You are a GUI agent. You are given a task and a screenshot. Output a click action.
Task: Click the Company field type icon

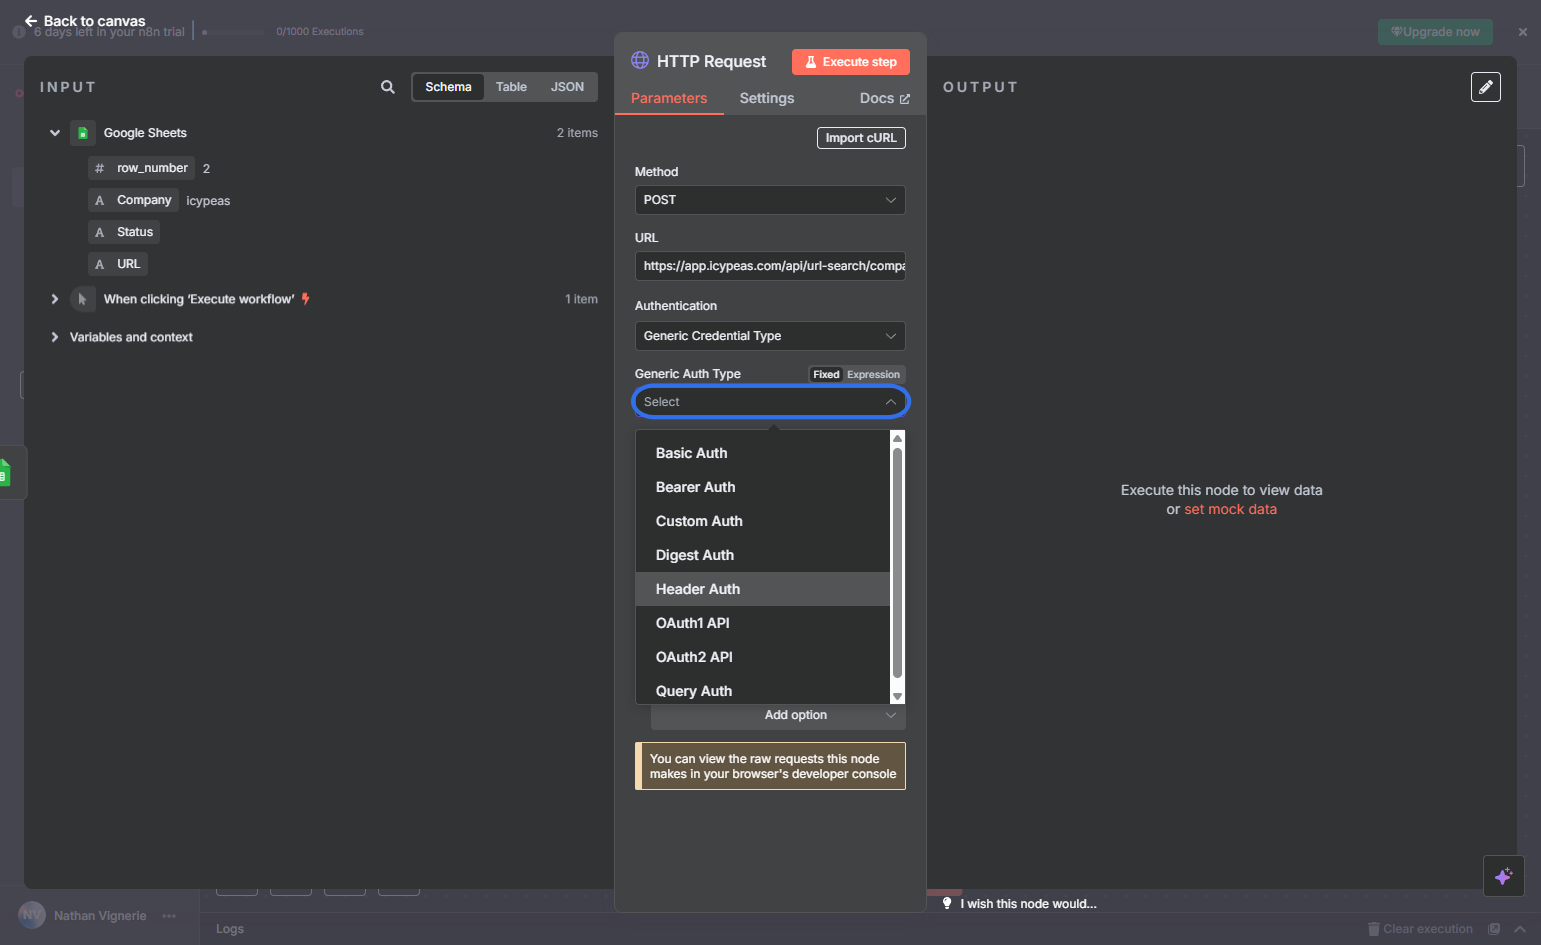tap(99, 200)
